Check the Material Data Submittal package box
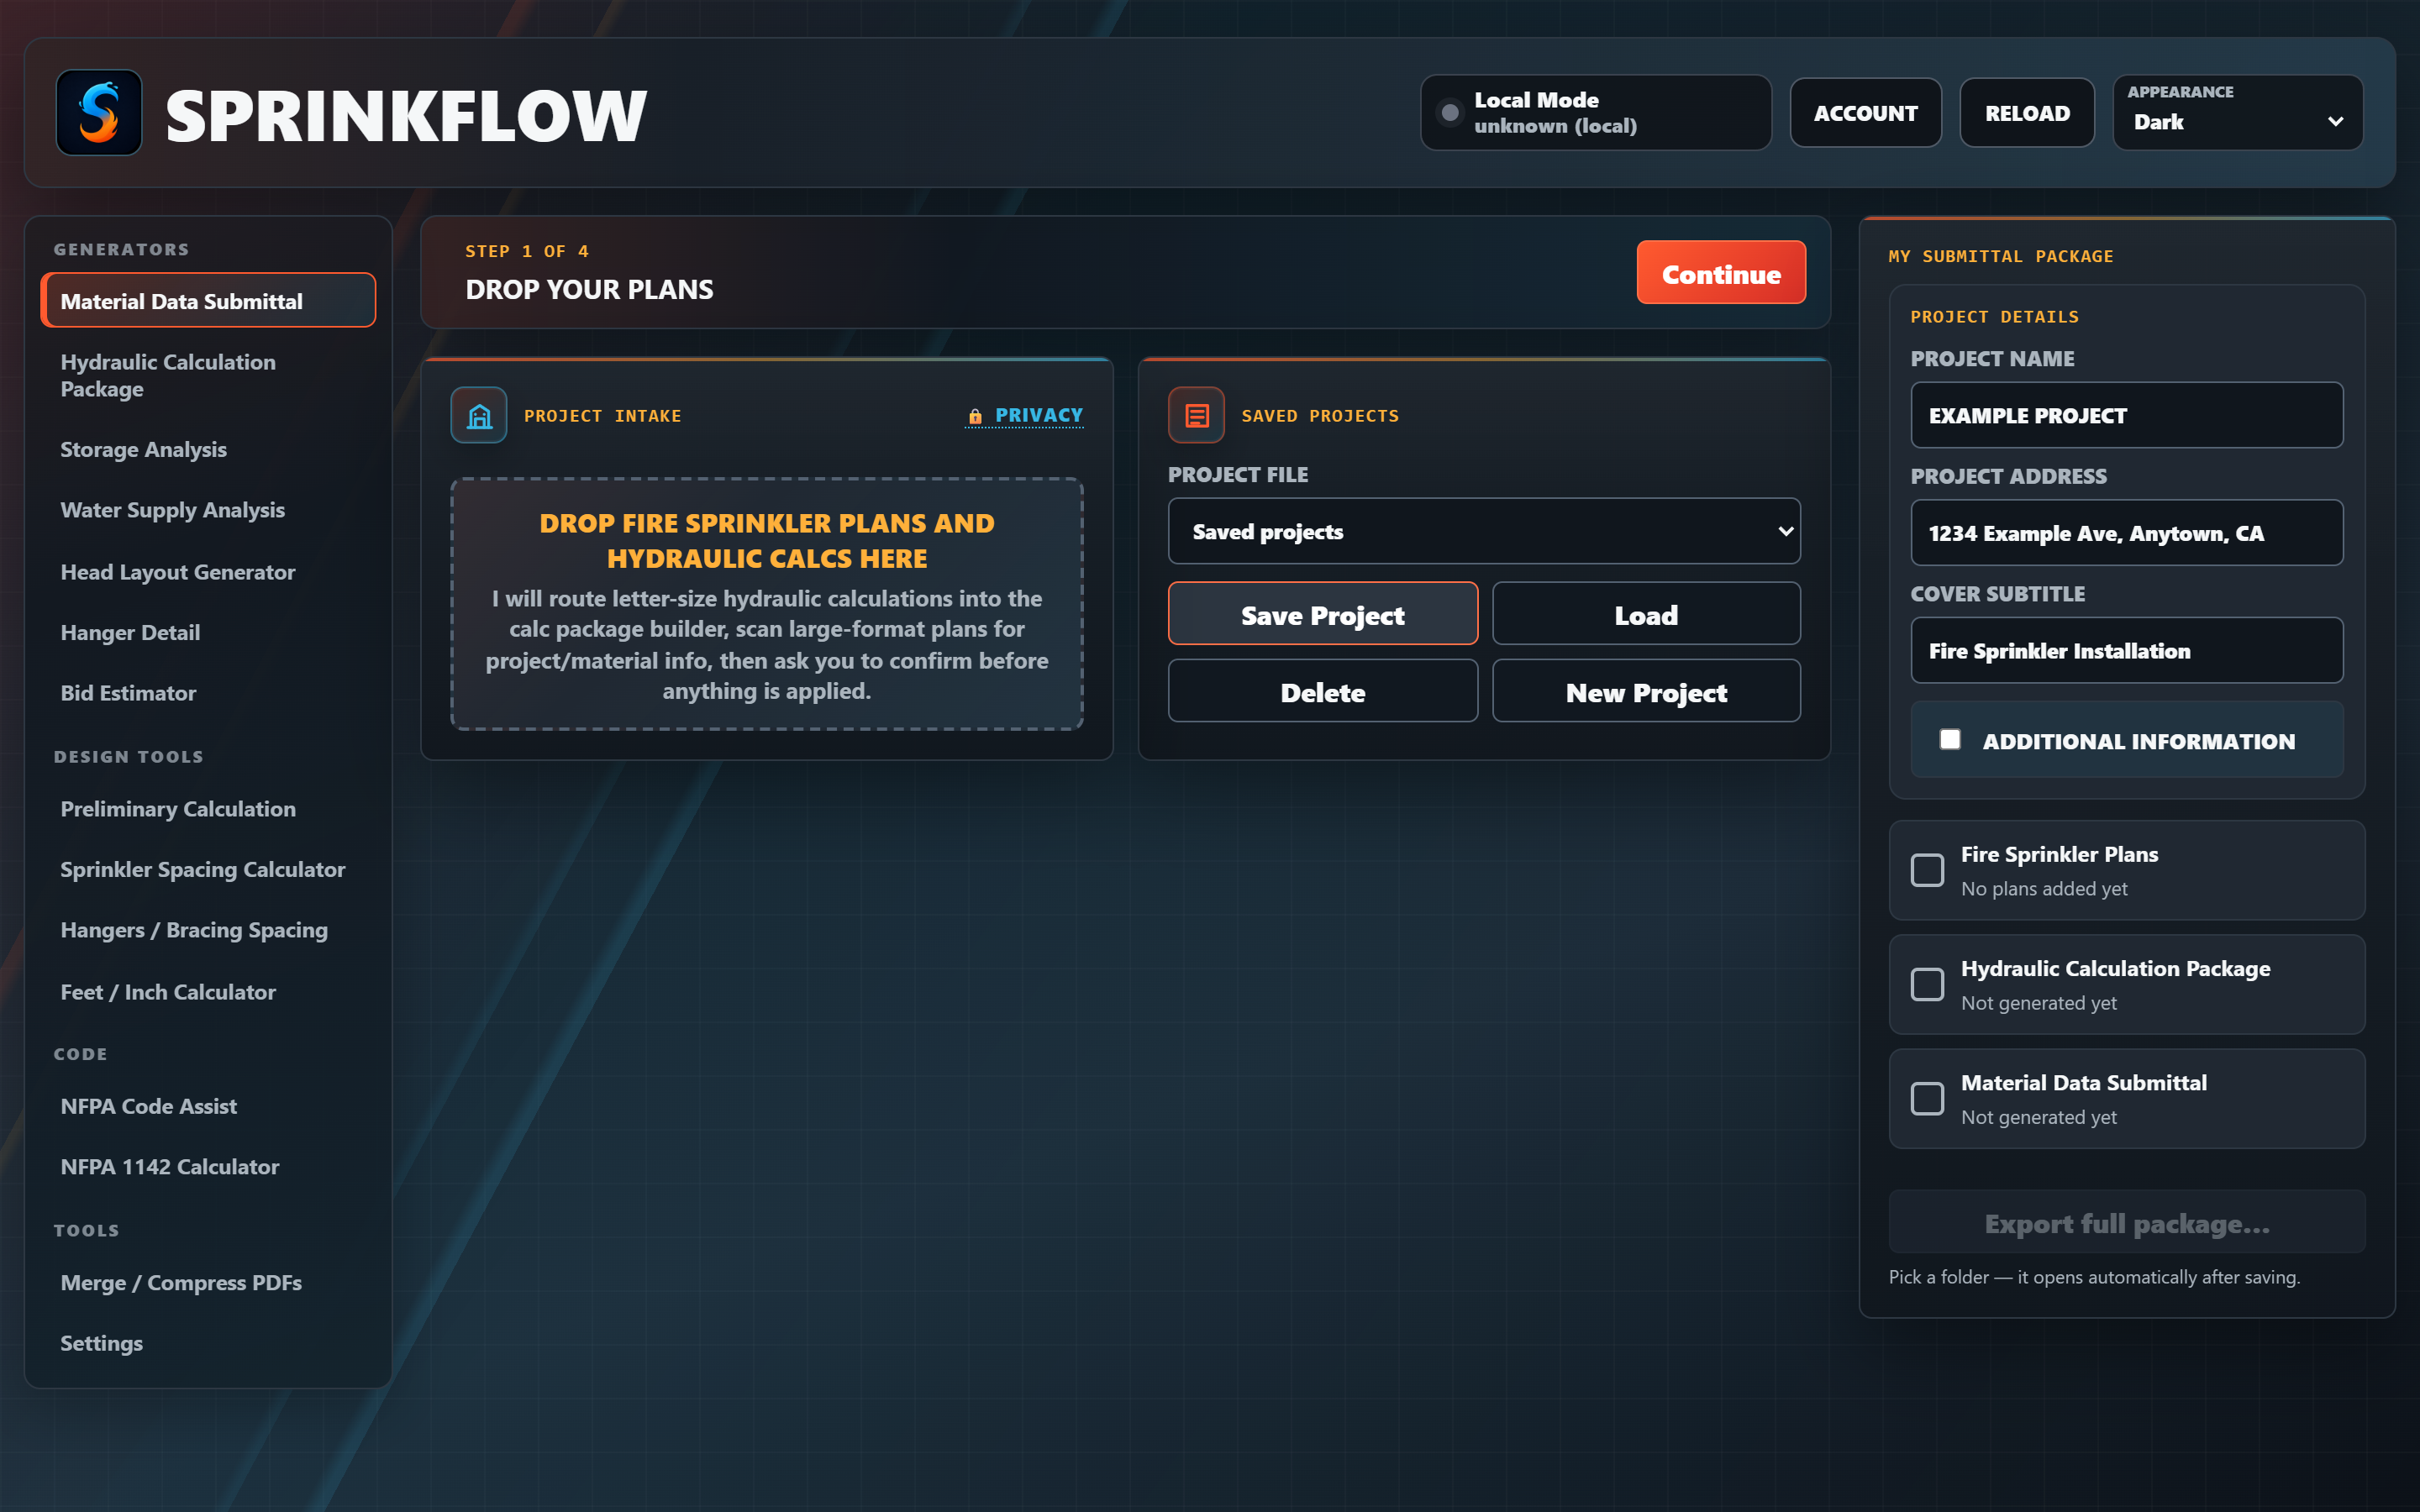Viewport: 2420px width, 1512px height. click(1927, 1098)
